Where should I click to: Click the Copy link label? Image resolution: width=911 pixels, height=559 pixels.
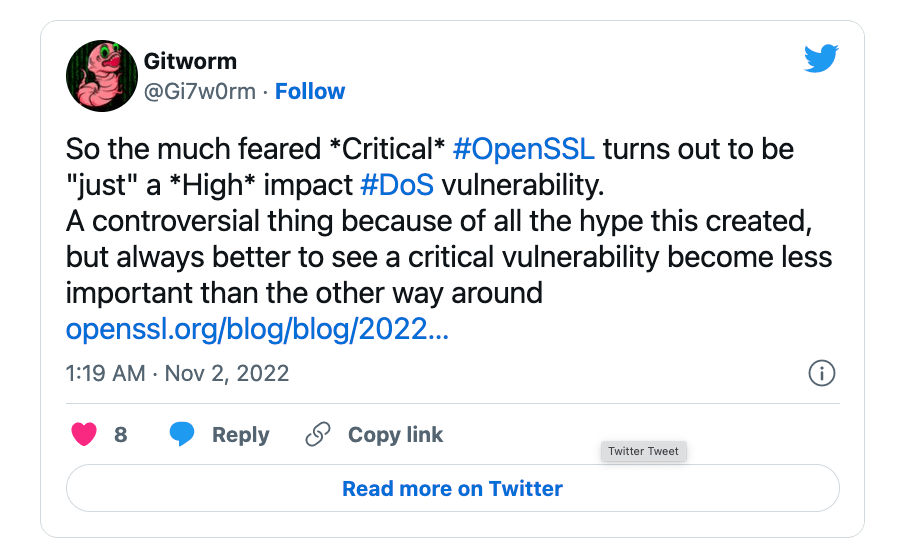395,435
